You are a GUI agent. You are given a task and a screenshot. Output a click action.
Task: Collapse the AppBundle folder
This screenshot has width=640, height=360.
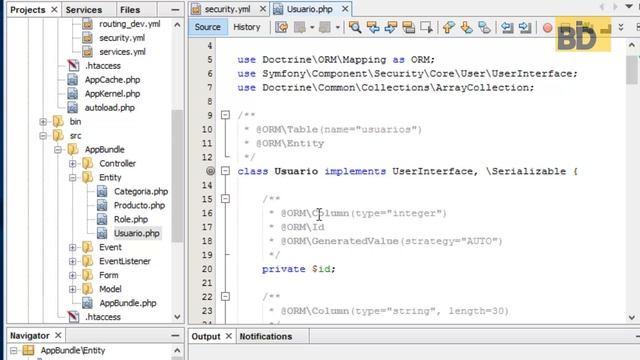(58, 150)
